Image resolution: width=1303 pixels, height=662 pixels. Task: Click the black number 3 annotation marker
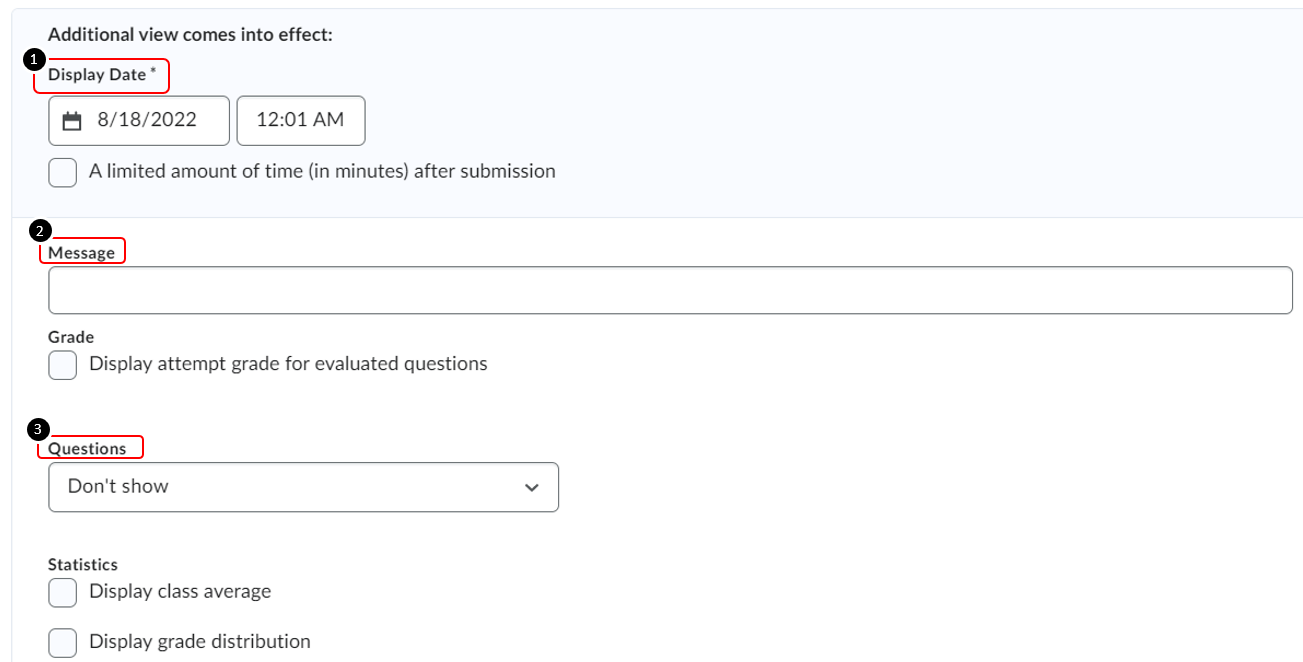38,430
